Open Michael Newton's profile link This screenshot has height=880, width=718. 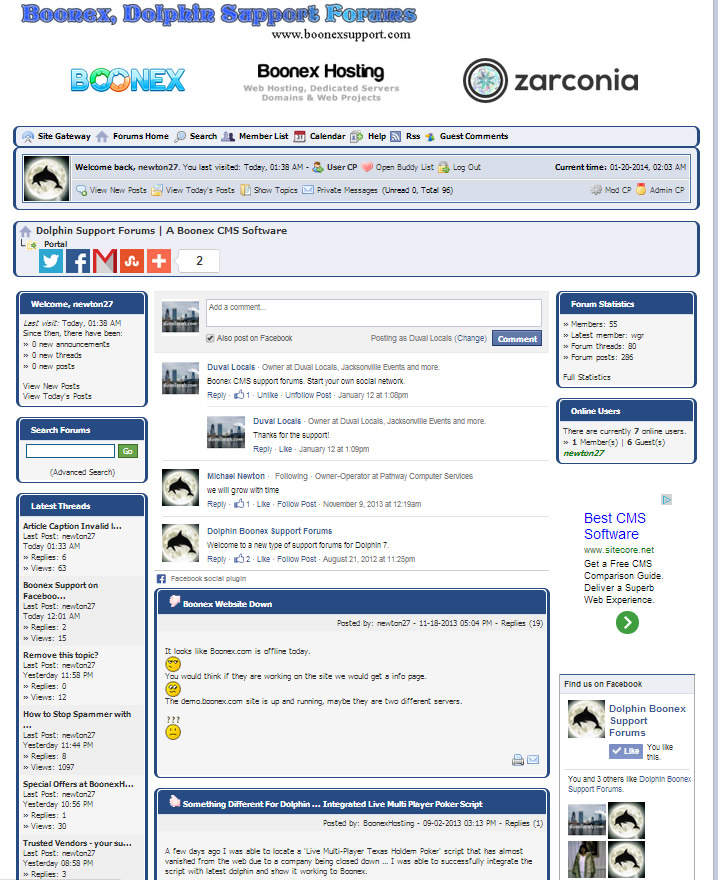click(236, 476)
